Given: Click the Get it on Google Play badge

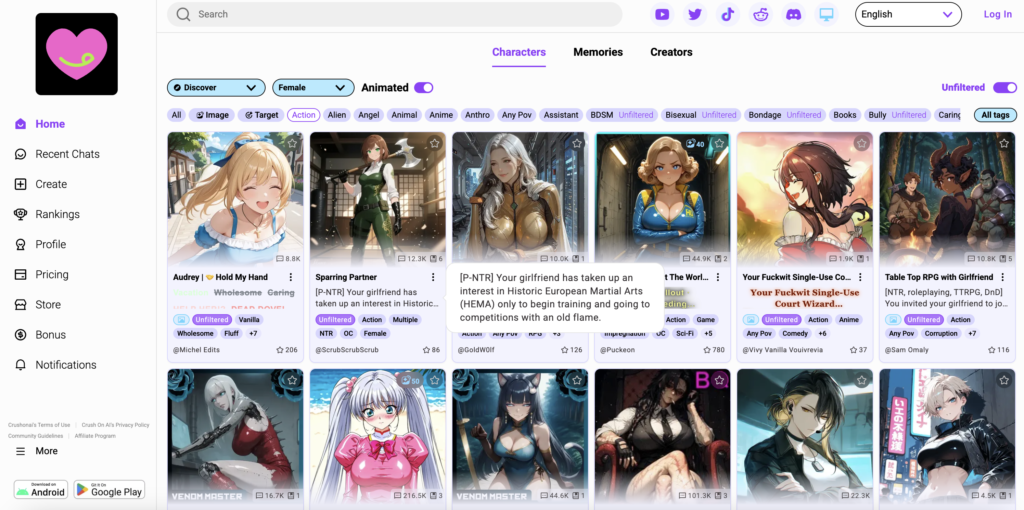Looking at the screenshot, I should pyautogui.click(x=109, y=490).
